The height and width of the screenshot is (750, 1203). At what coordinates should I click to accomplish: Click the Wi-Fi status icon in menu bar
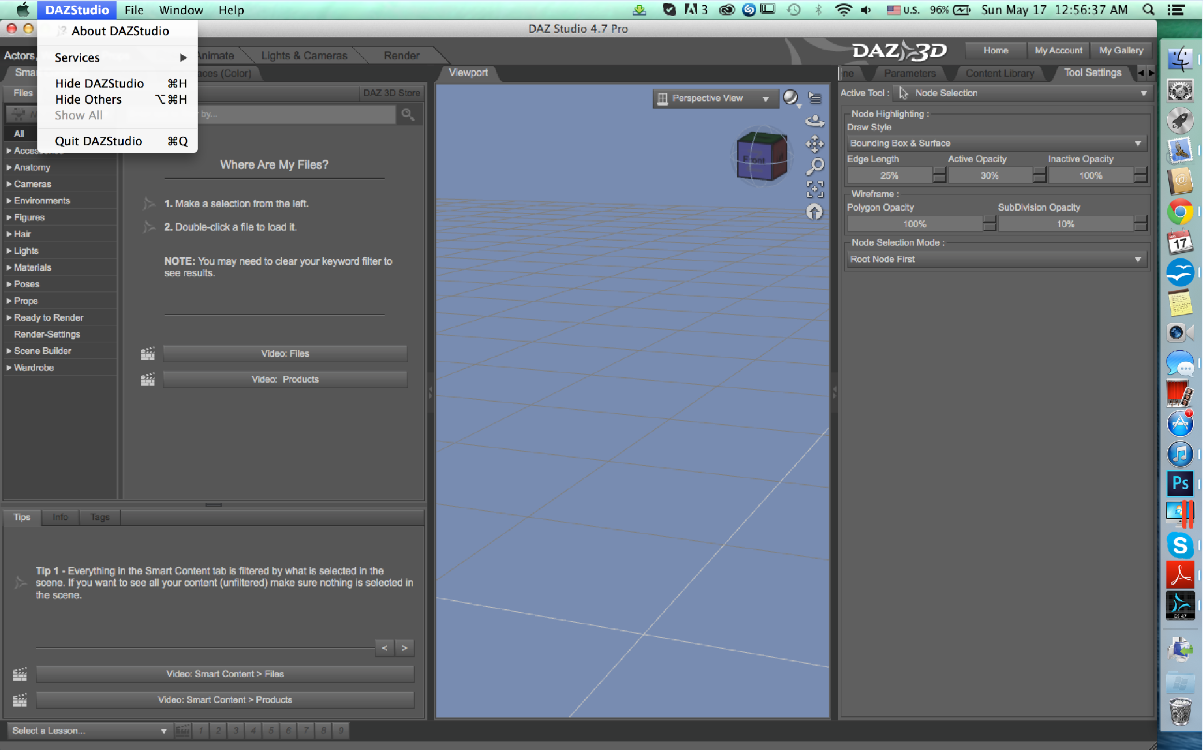[x=843, y=10]
